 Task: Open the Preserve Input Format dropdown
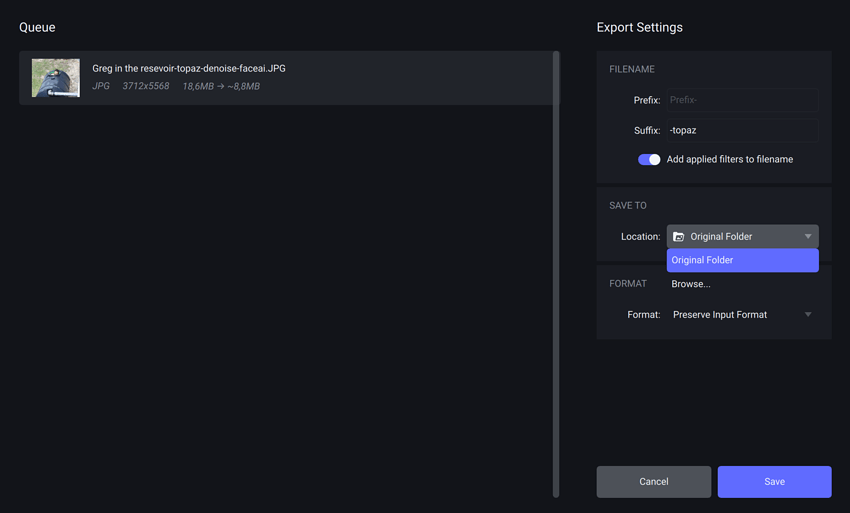pos(740,315)
